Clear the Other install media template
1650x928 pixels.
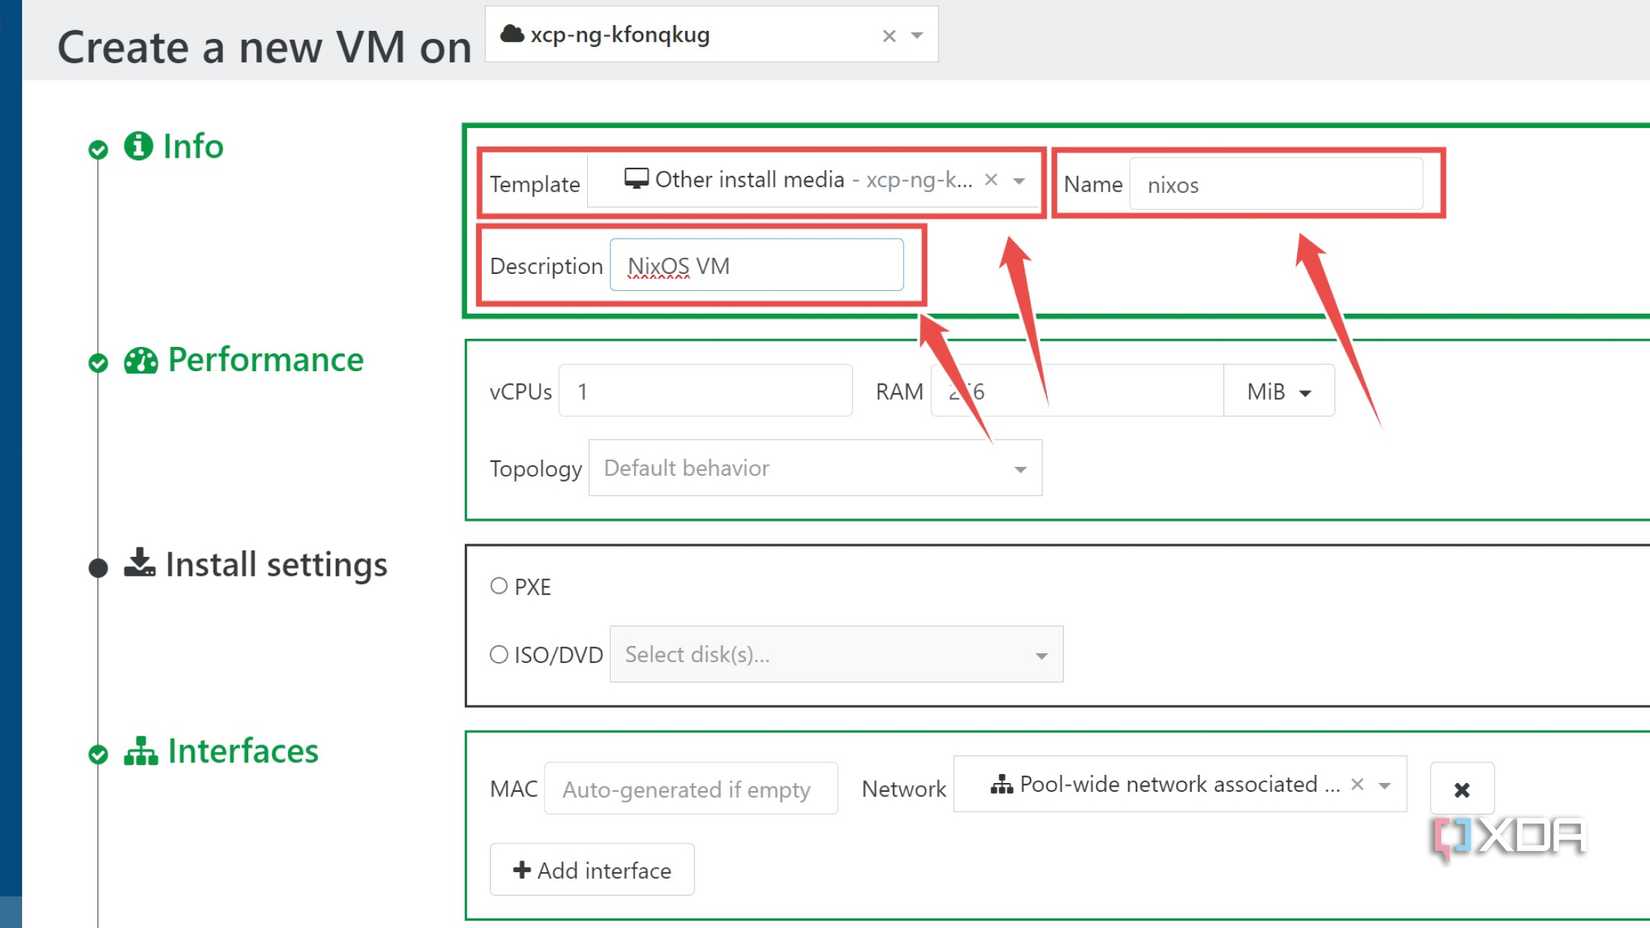tap(991, 180)
